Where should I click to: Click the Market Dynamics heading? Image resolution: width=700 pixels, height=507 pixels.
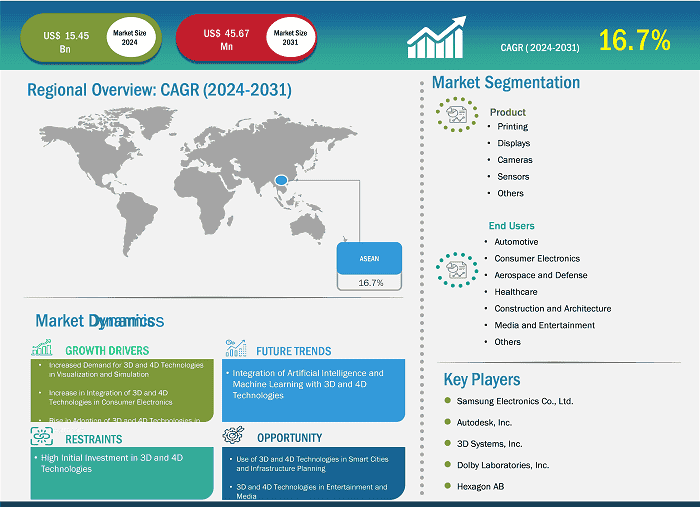click(100, 321)
